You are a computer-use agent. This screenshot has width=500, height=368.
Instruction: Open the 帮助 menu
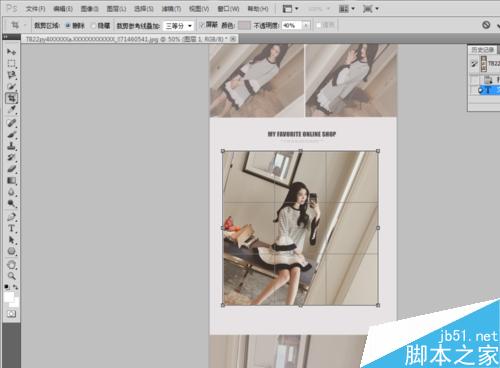258,9
